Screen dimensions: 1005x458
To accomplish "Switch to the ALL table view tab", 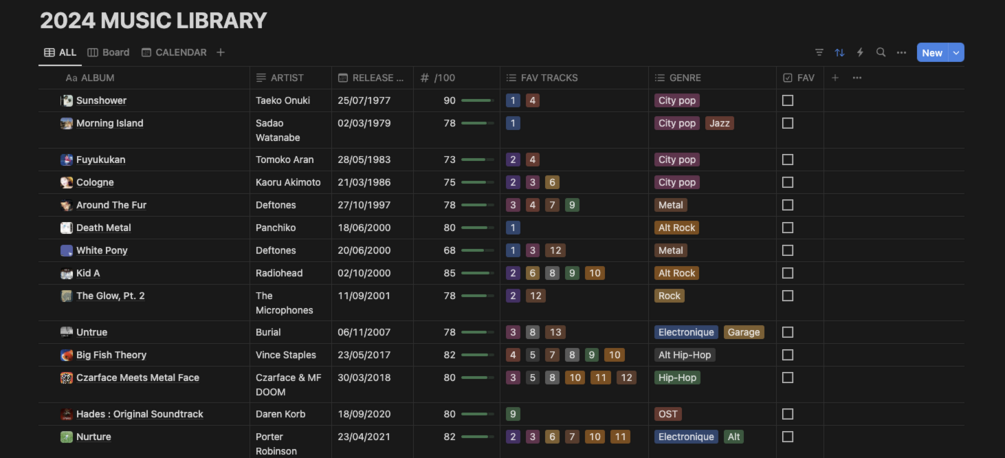I will (x=60, y=53).
